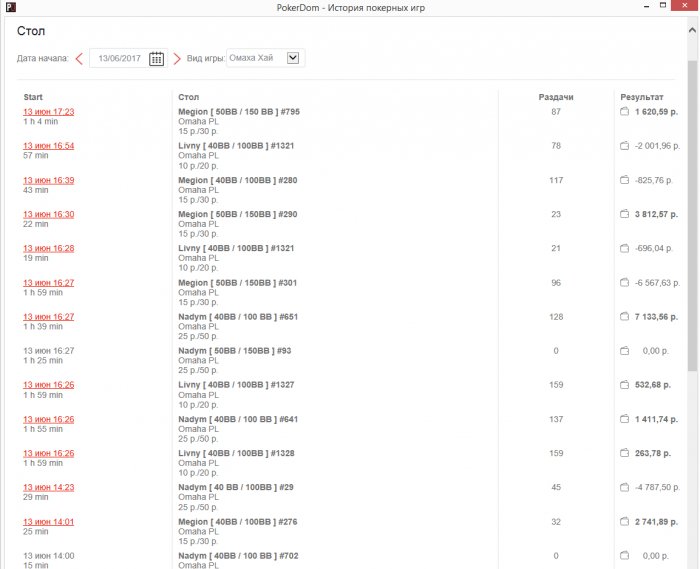
Task: Click hand icon beside 7 133,56 р. result
Action: point(624,317)
